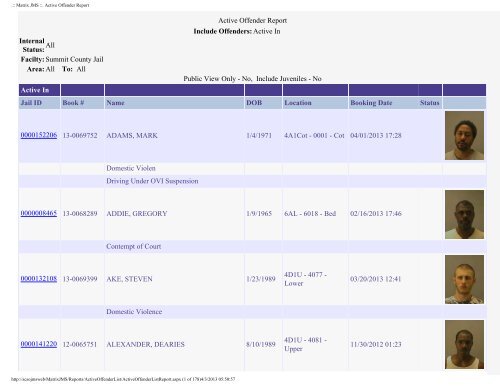Open Jail ID link 0000132108
Viewport: 500px width, 386px height.
pos(39,279)
